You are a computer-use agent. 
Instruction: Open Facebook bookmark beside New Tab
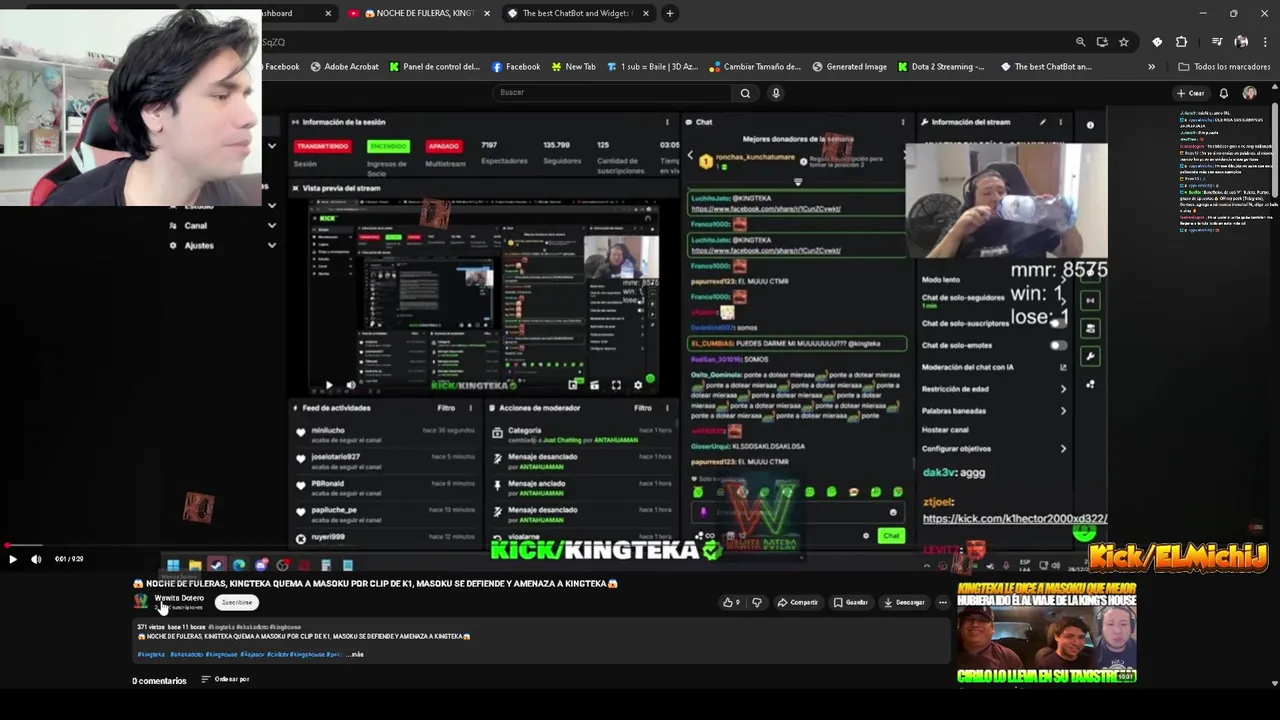[x=516, y=67]
